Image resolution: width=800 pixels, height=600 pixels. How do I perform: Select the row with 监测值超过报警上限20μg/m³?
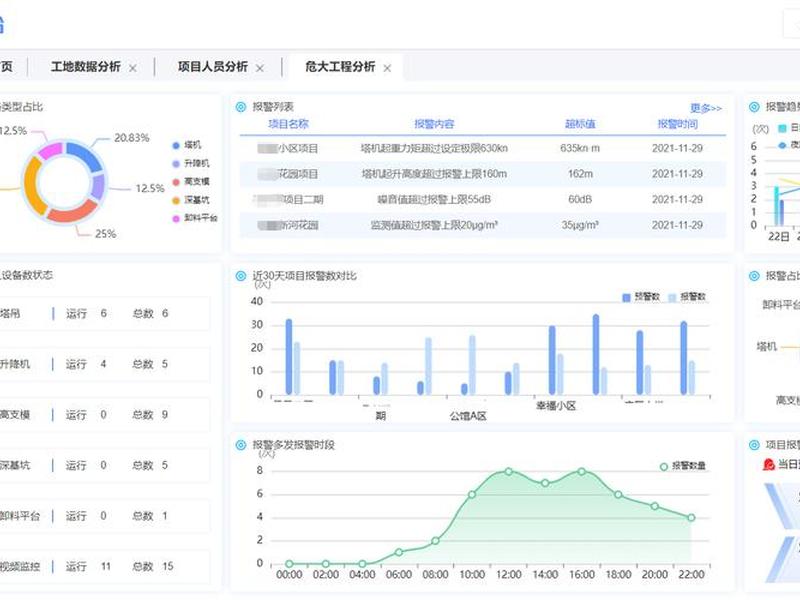tap(483, 225)
